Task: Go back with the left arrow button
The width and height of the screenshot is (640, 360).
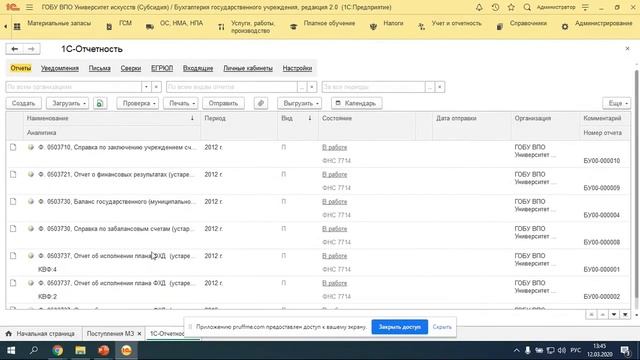Action: tap(15, 49)
